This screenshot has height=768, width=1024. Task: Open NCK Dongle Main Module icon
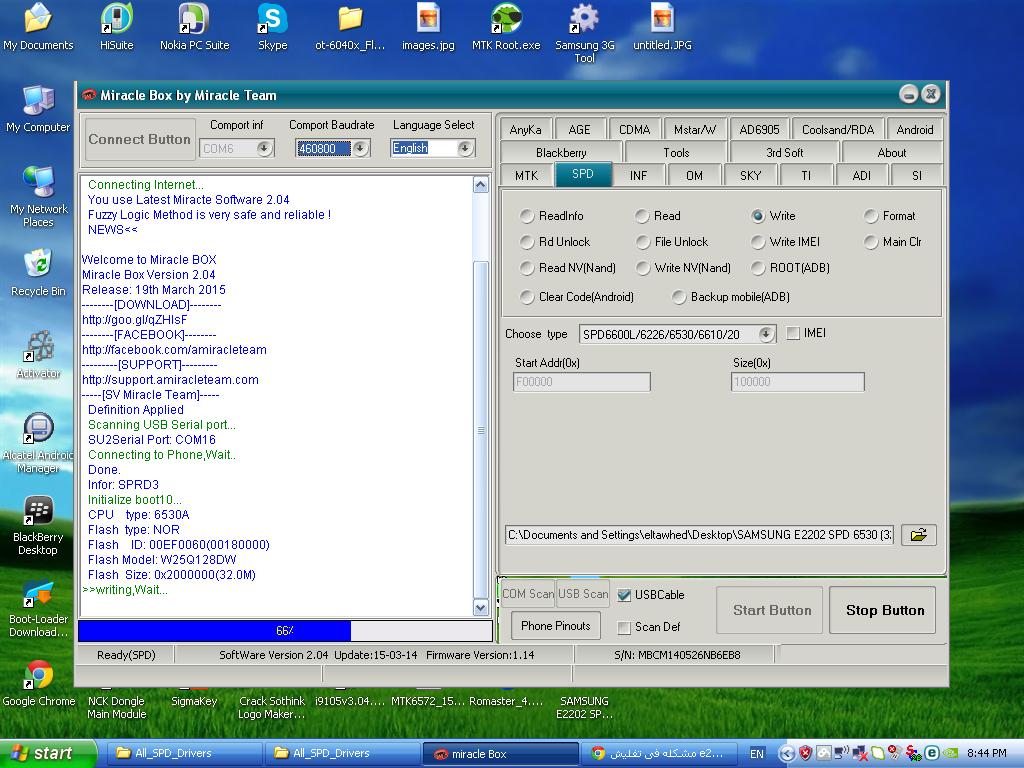[x=116, y=707]
